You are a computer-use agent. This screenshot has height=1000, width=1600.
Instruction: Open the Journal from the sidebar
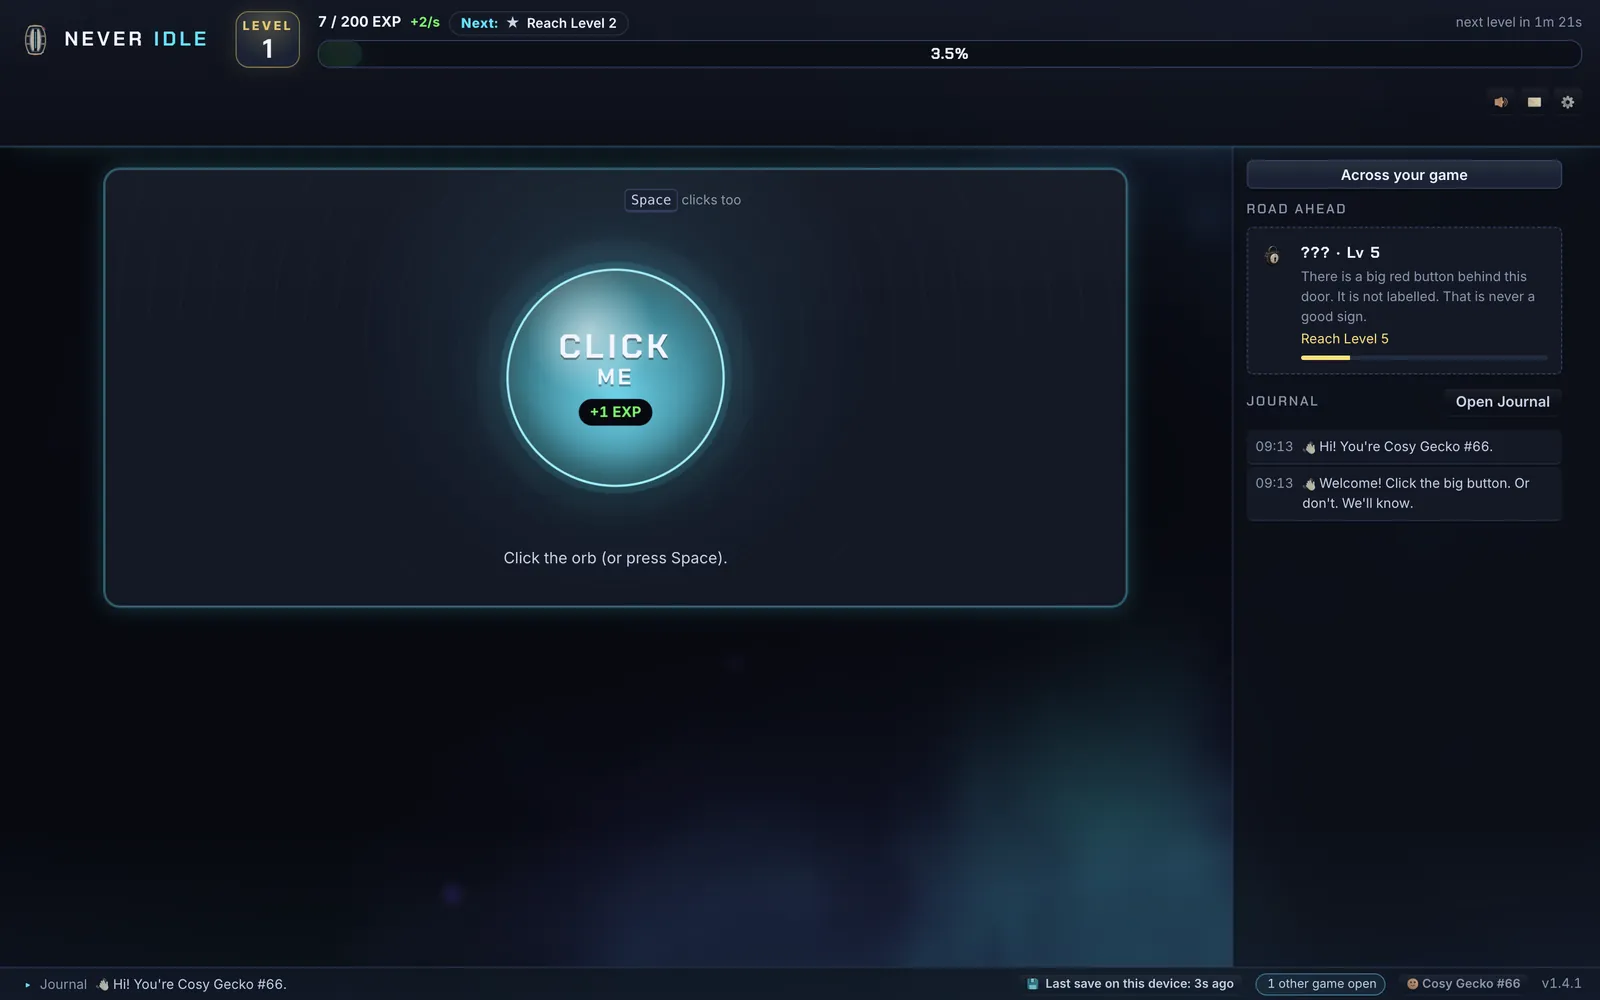1502,402
